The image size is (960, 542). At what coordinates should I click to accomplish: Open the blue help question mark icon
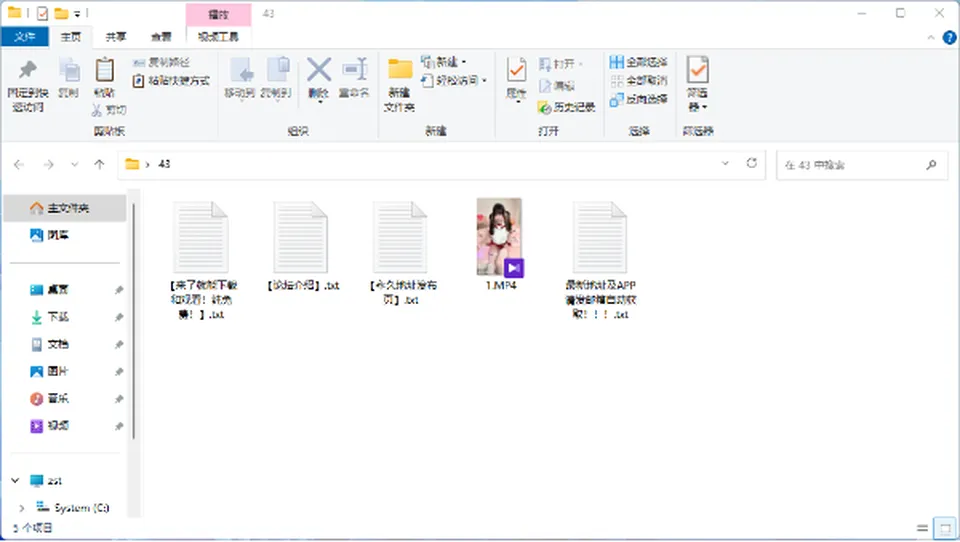949,38
